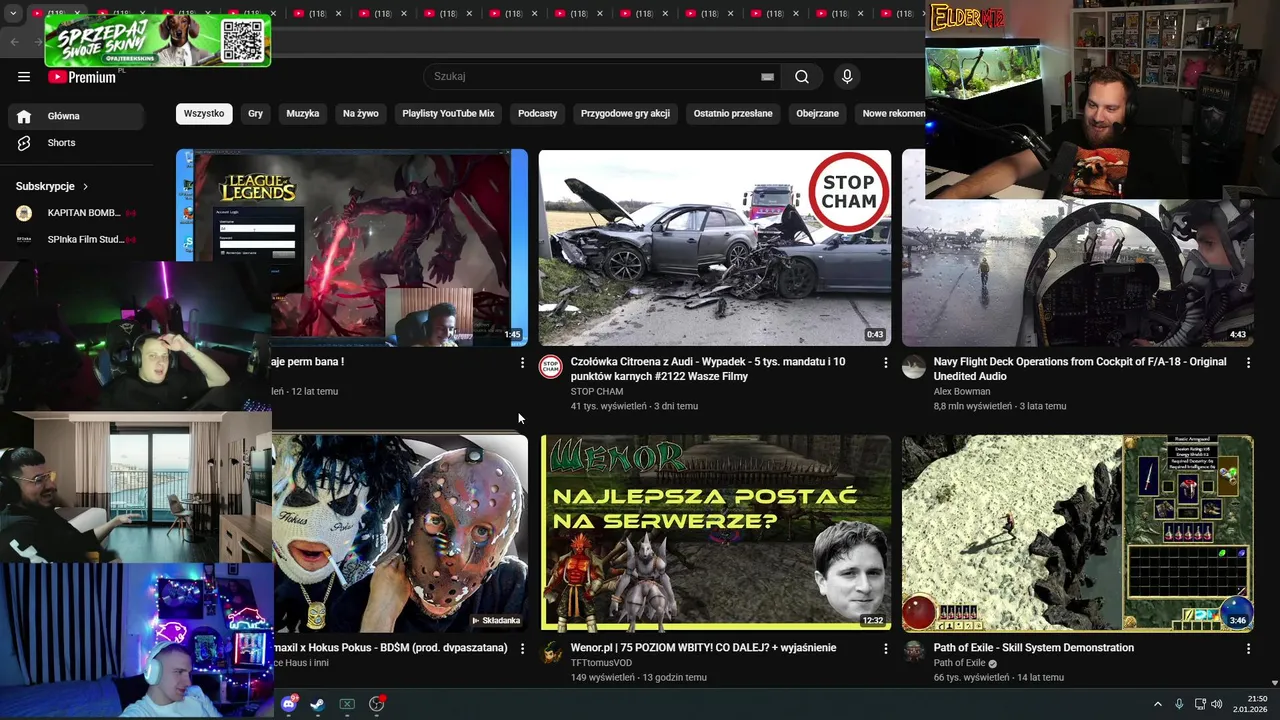Go to Główna in sidebar

click(x=76, y=116)
